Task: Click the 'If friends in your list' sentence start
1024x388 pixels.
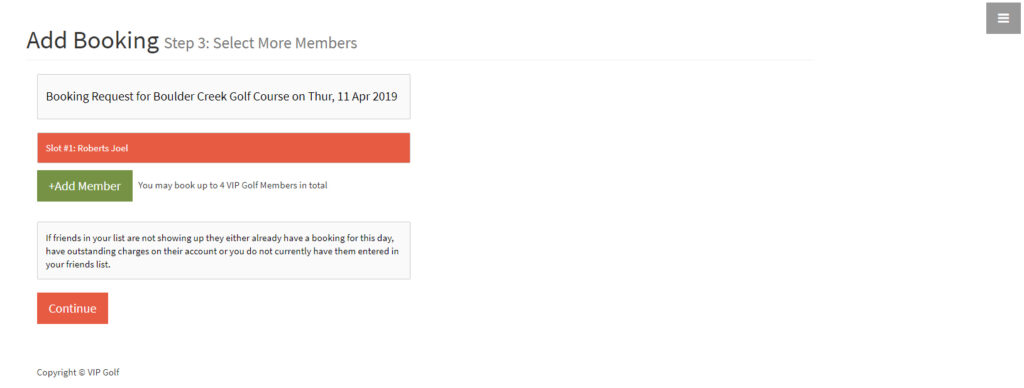Action: click(85, 237)
